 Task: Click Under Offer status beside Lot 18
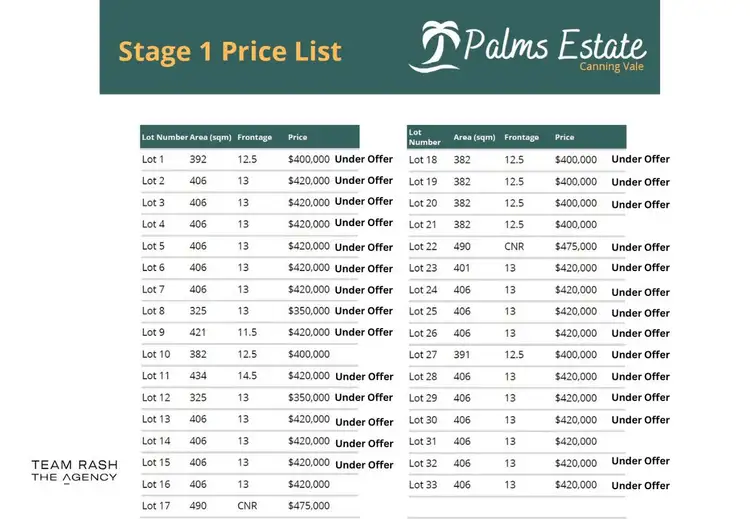pos(641,159)
